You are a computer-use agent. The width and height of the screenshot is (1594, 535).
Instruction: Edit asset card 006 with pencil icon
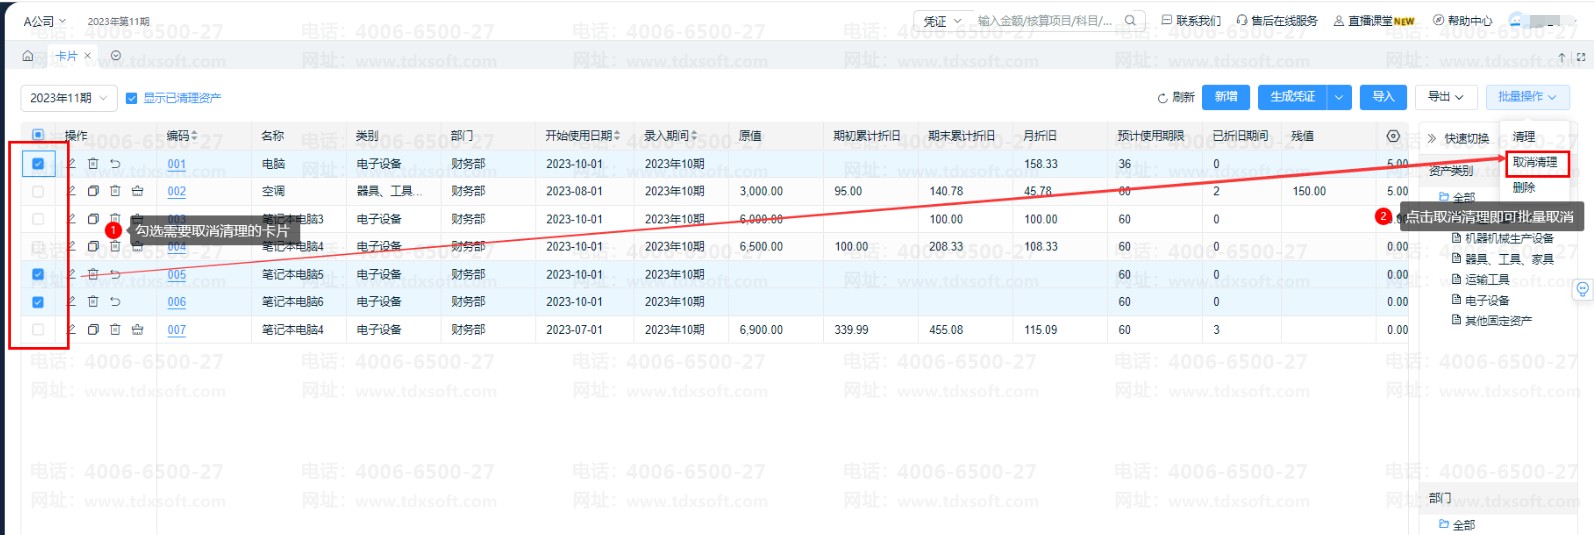[x=71, y=301]
